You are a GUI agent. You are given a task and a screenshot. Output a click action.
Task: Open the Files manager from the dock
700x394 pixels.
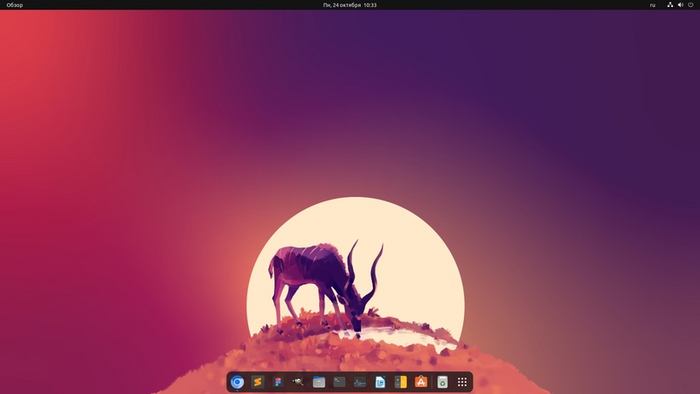[319, 382]
